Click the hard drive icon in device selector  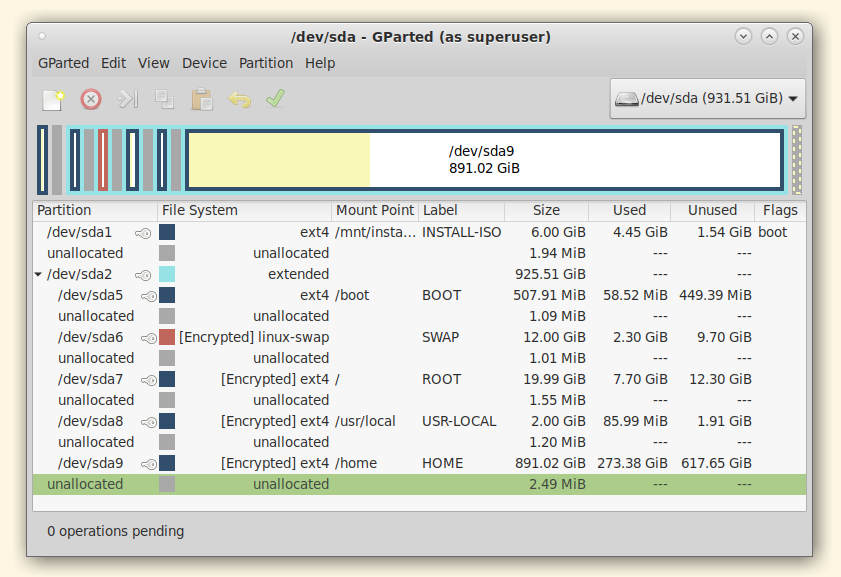626,99
